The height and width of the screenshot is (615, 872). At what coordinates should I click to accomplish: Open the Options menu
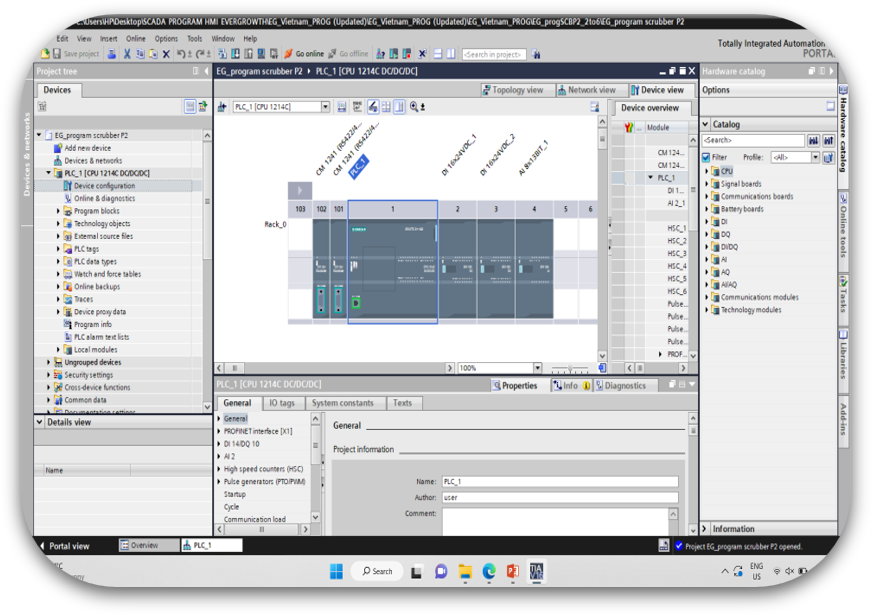166,38
